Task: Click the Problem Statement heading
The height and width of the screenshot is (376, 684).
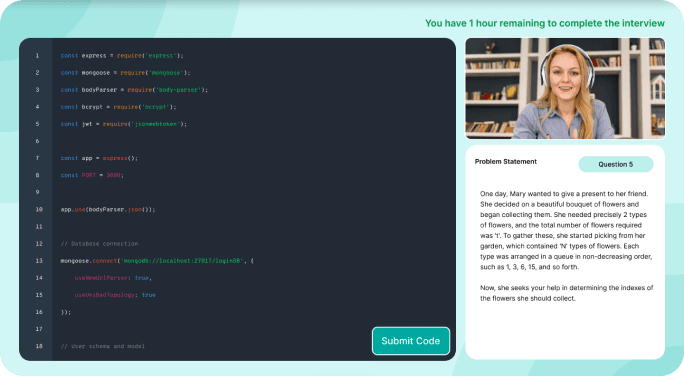Action: pyautogui.click(x=506, y=161)
